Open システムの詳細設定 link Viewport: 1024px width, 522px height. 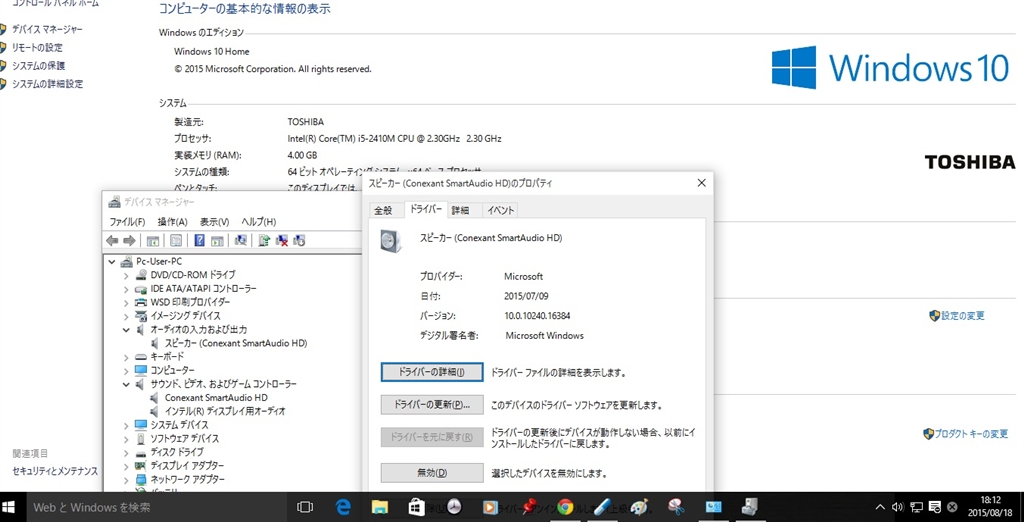click(x=47, y=84)
